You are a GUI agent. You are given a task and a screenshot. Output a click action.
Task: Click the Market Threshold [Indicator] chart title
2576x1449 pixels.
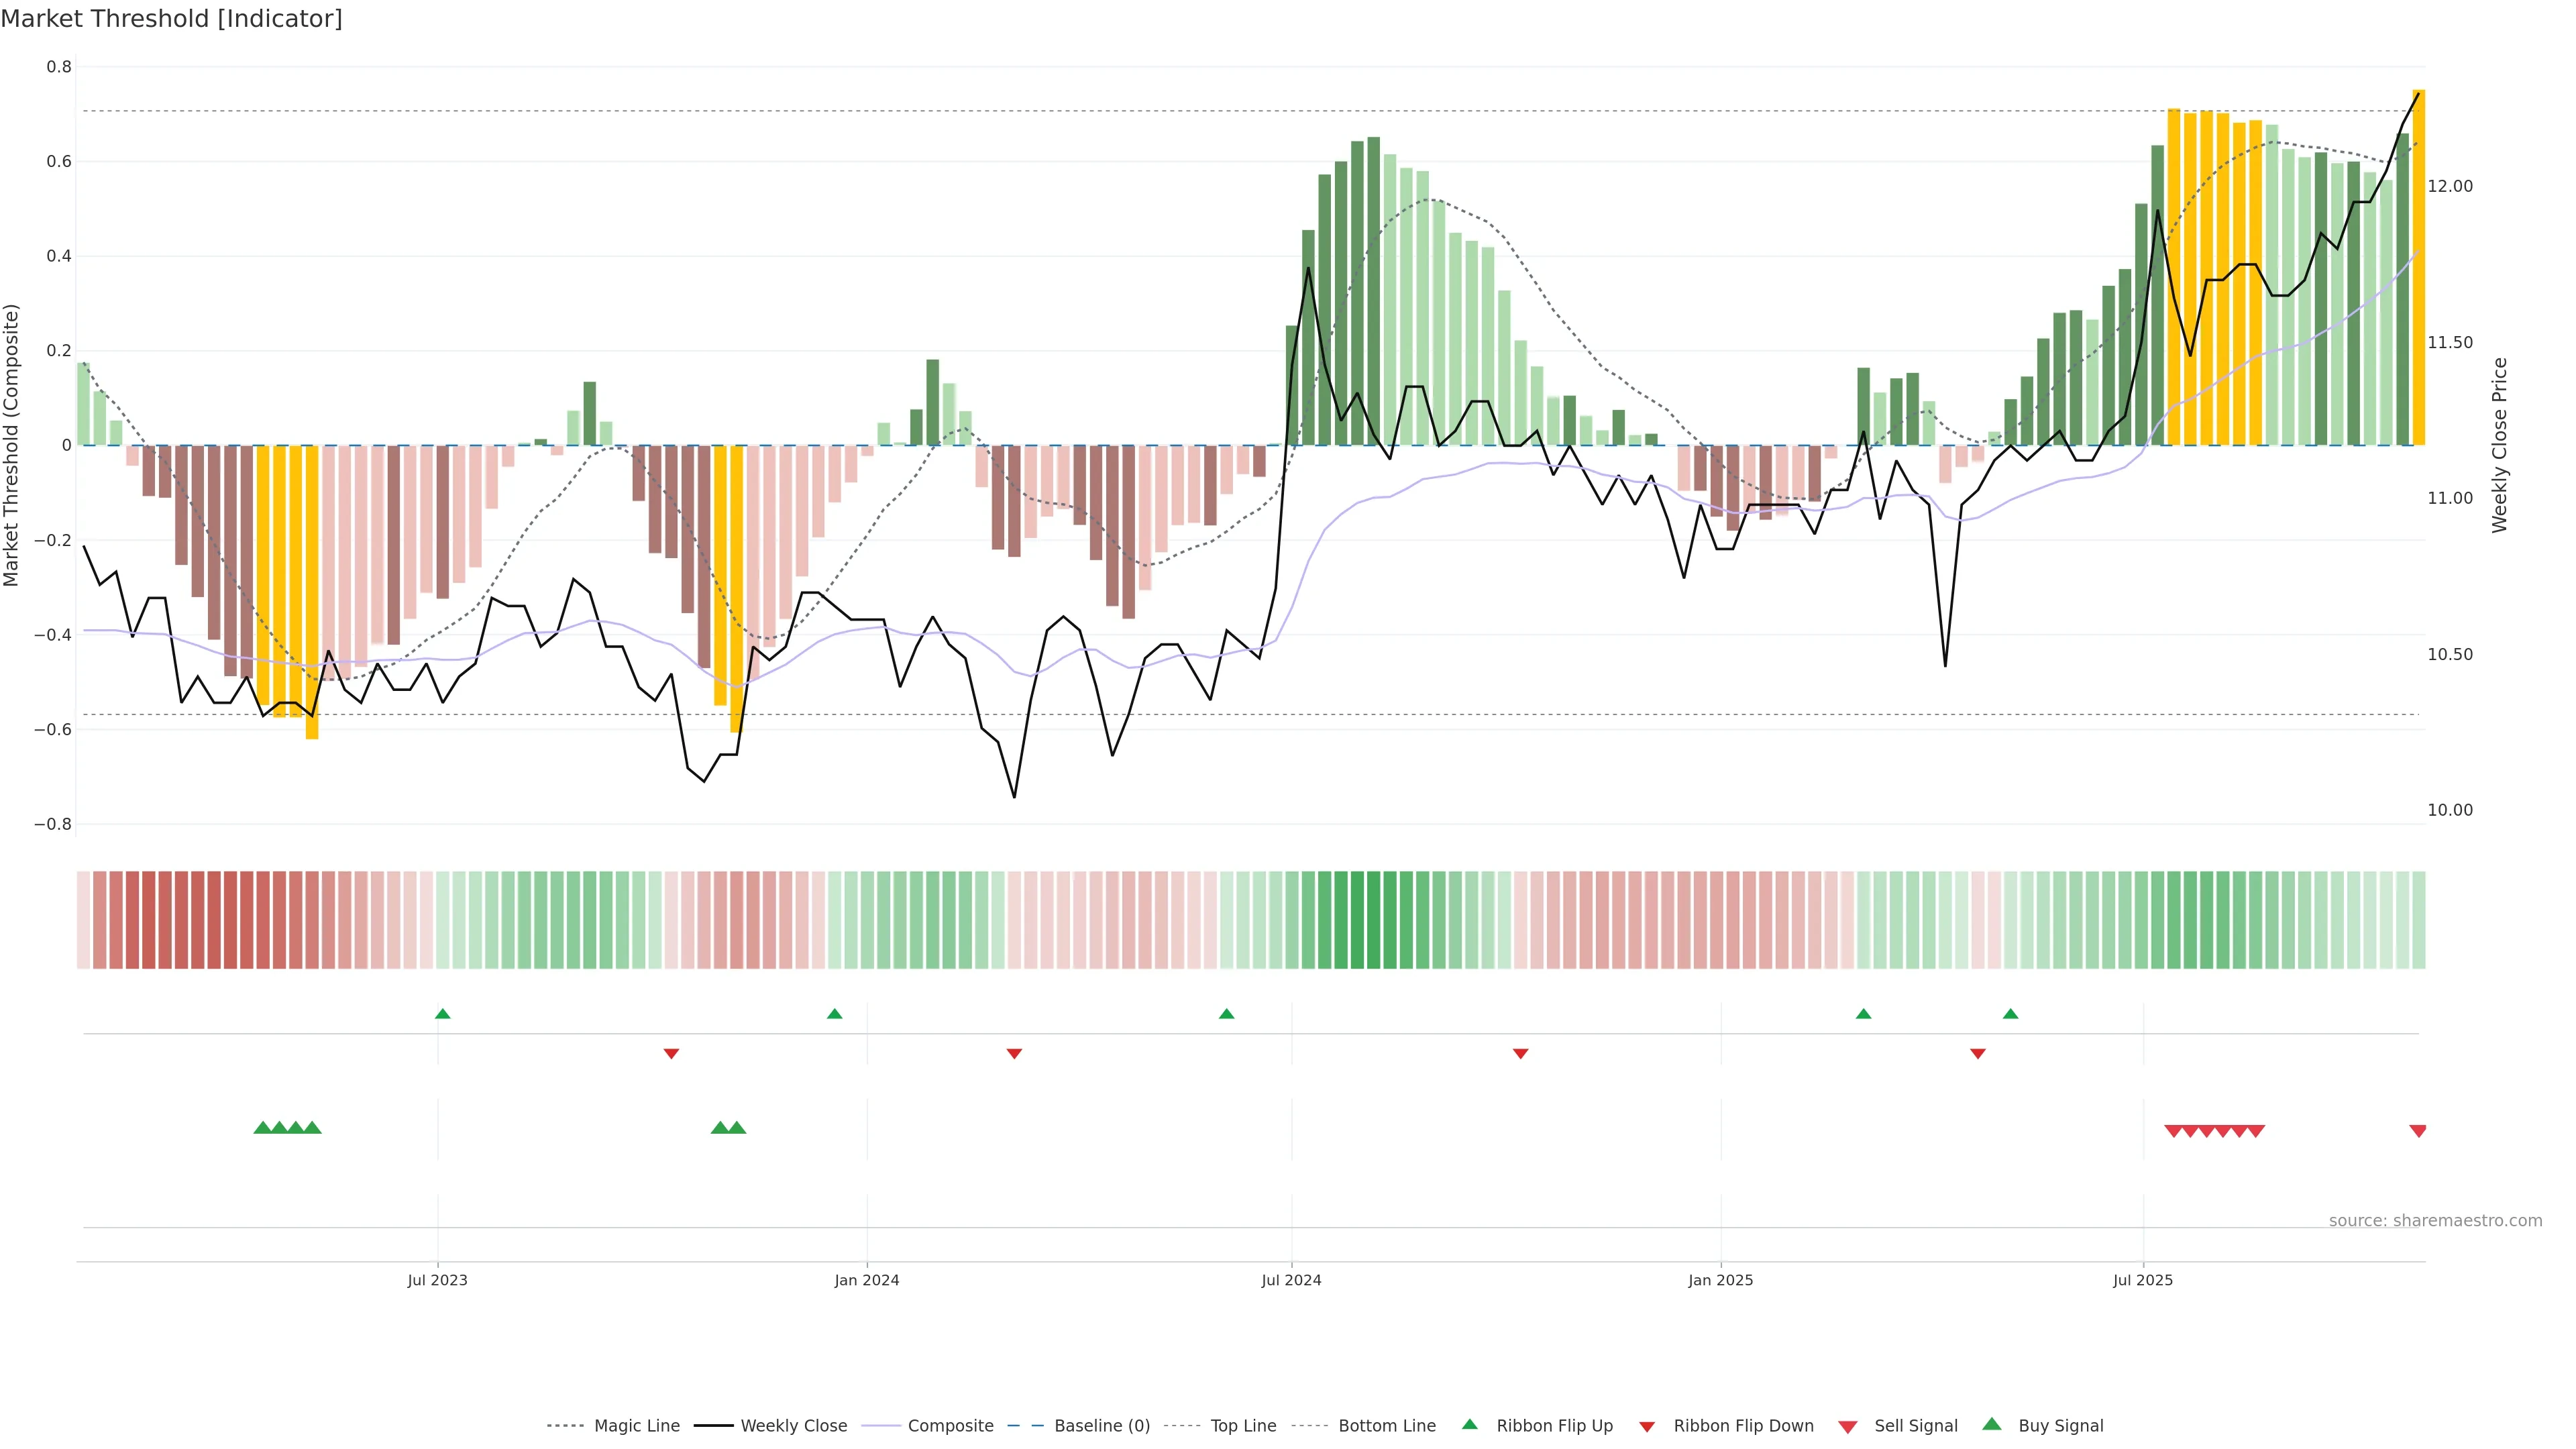coord(171,19)
